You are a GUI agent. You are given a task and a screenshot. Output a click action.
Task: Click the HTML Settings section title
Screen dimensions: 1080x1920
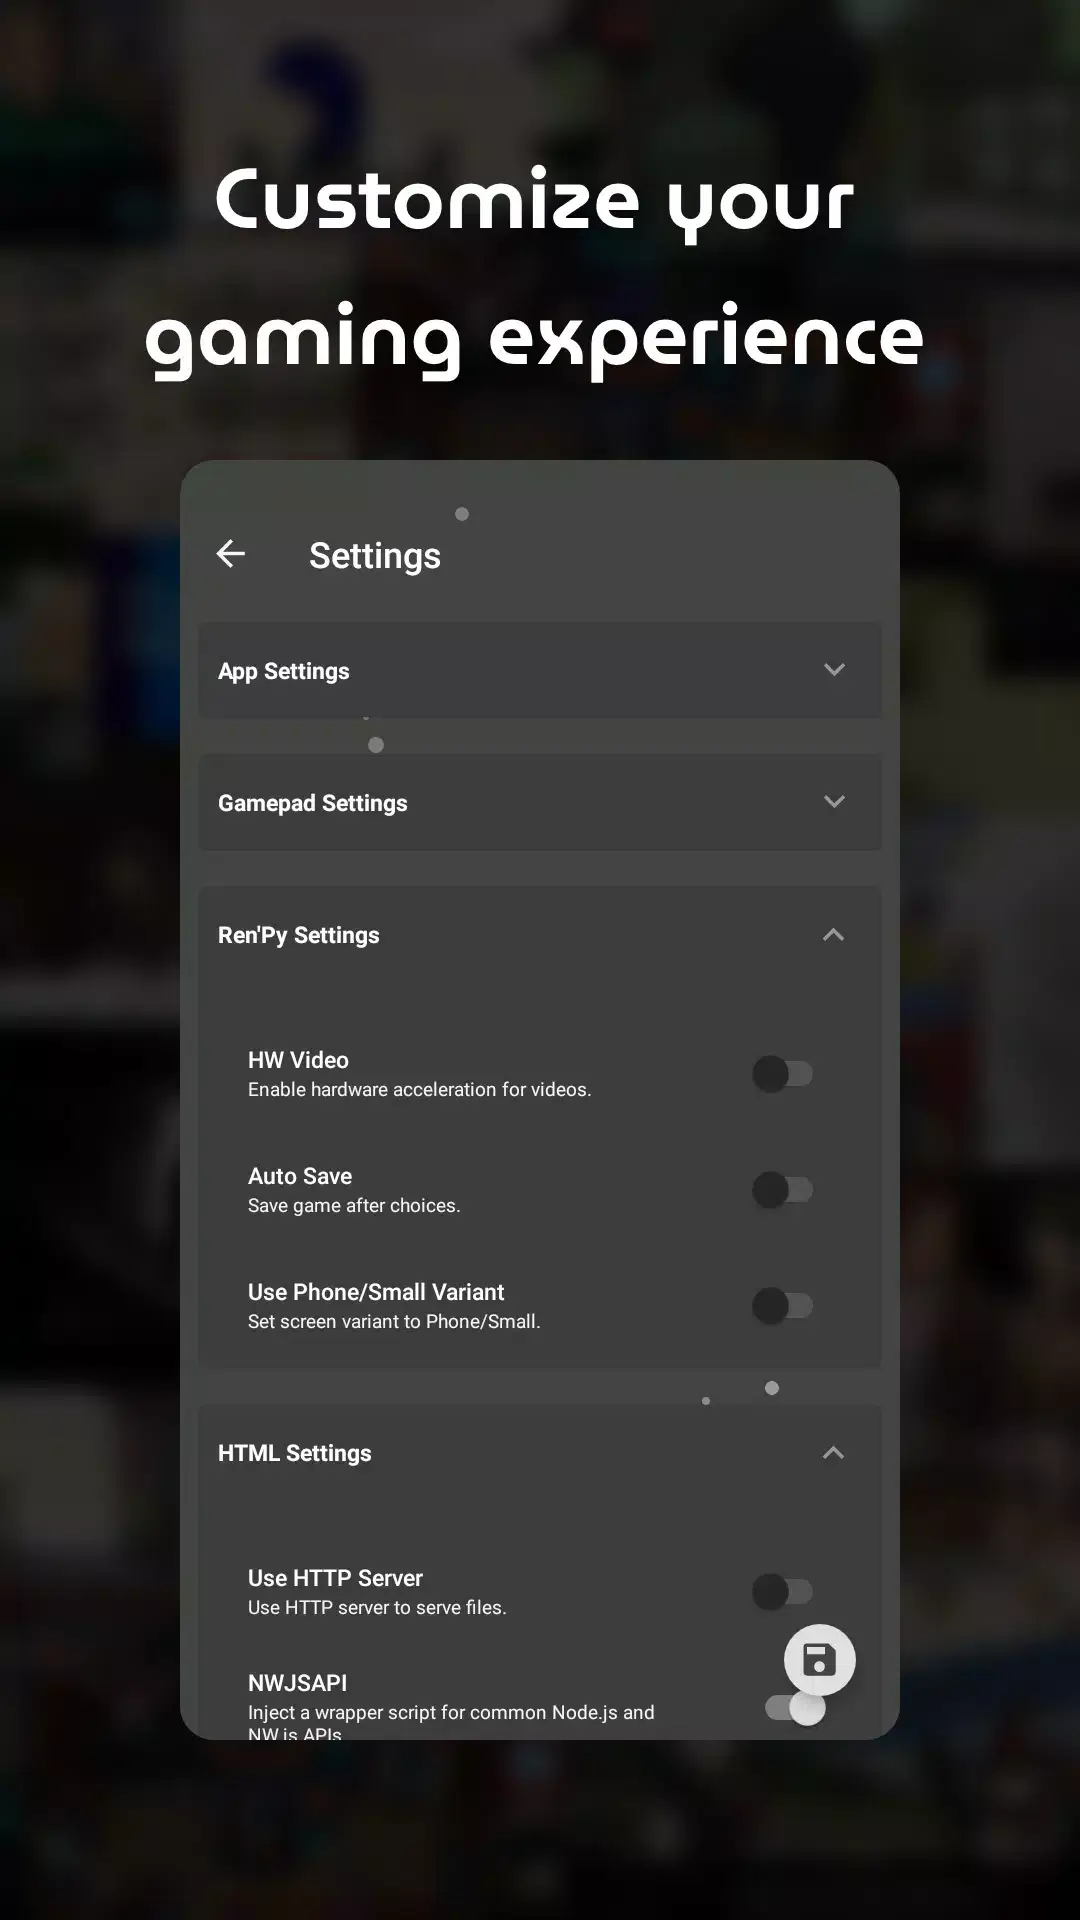(x=295, y=1453)
